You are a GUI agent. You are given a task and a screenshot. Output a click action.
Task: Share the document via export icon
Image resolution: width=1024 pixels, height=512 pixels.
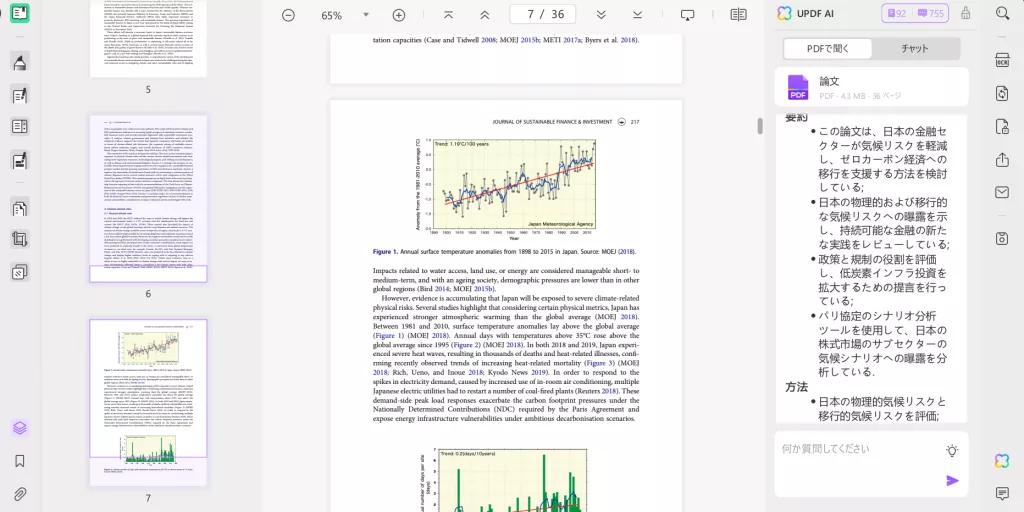point(1002,159)
